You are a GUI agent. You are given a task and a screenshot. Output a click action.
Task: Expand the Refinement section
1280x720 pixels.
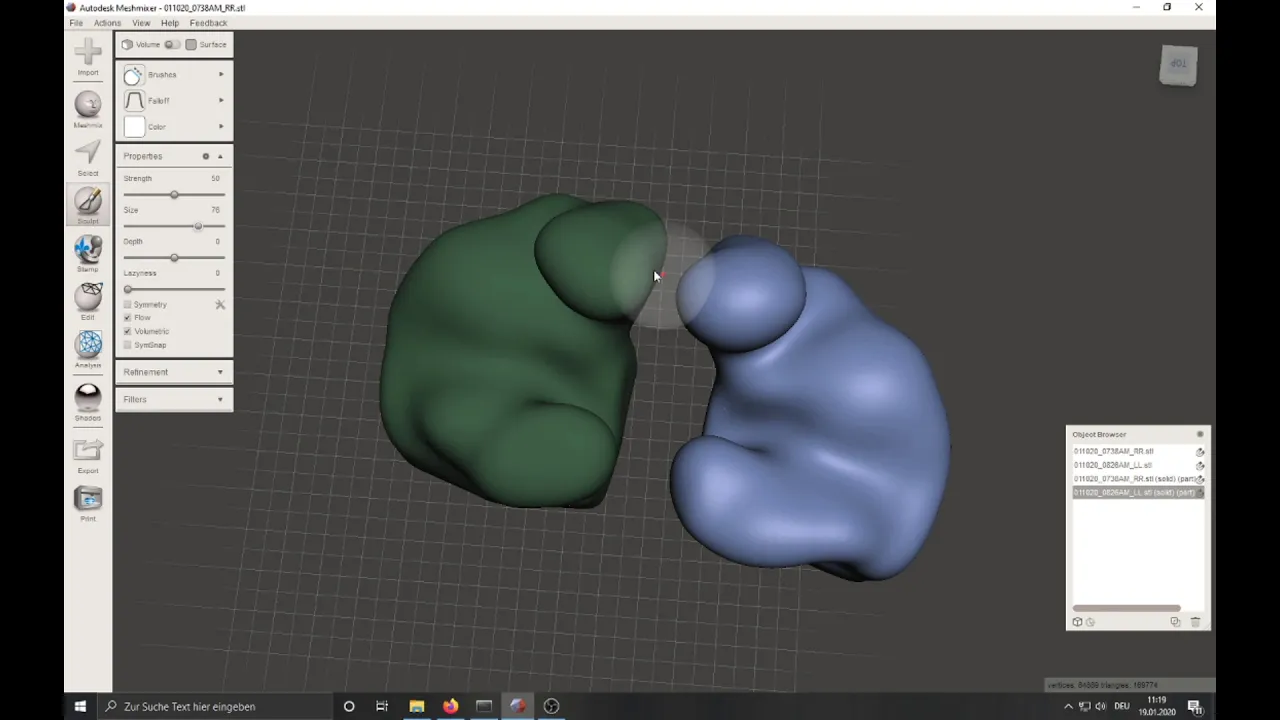174,372
